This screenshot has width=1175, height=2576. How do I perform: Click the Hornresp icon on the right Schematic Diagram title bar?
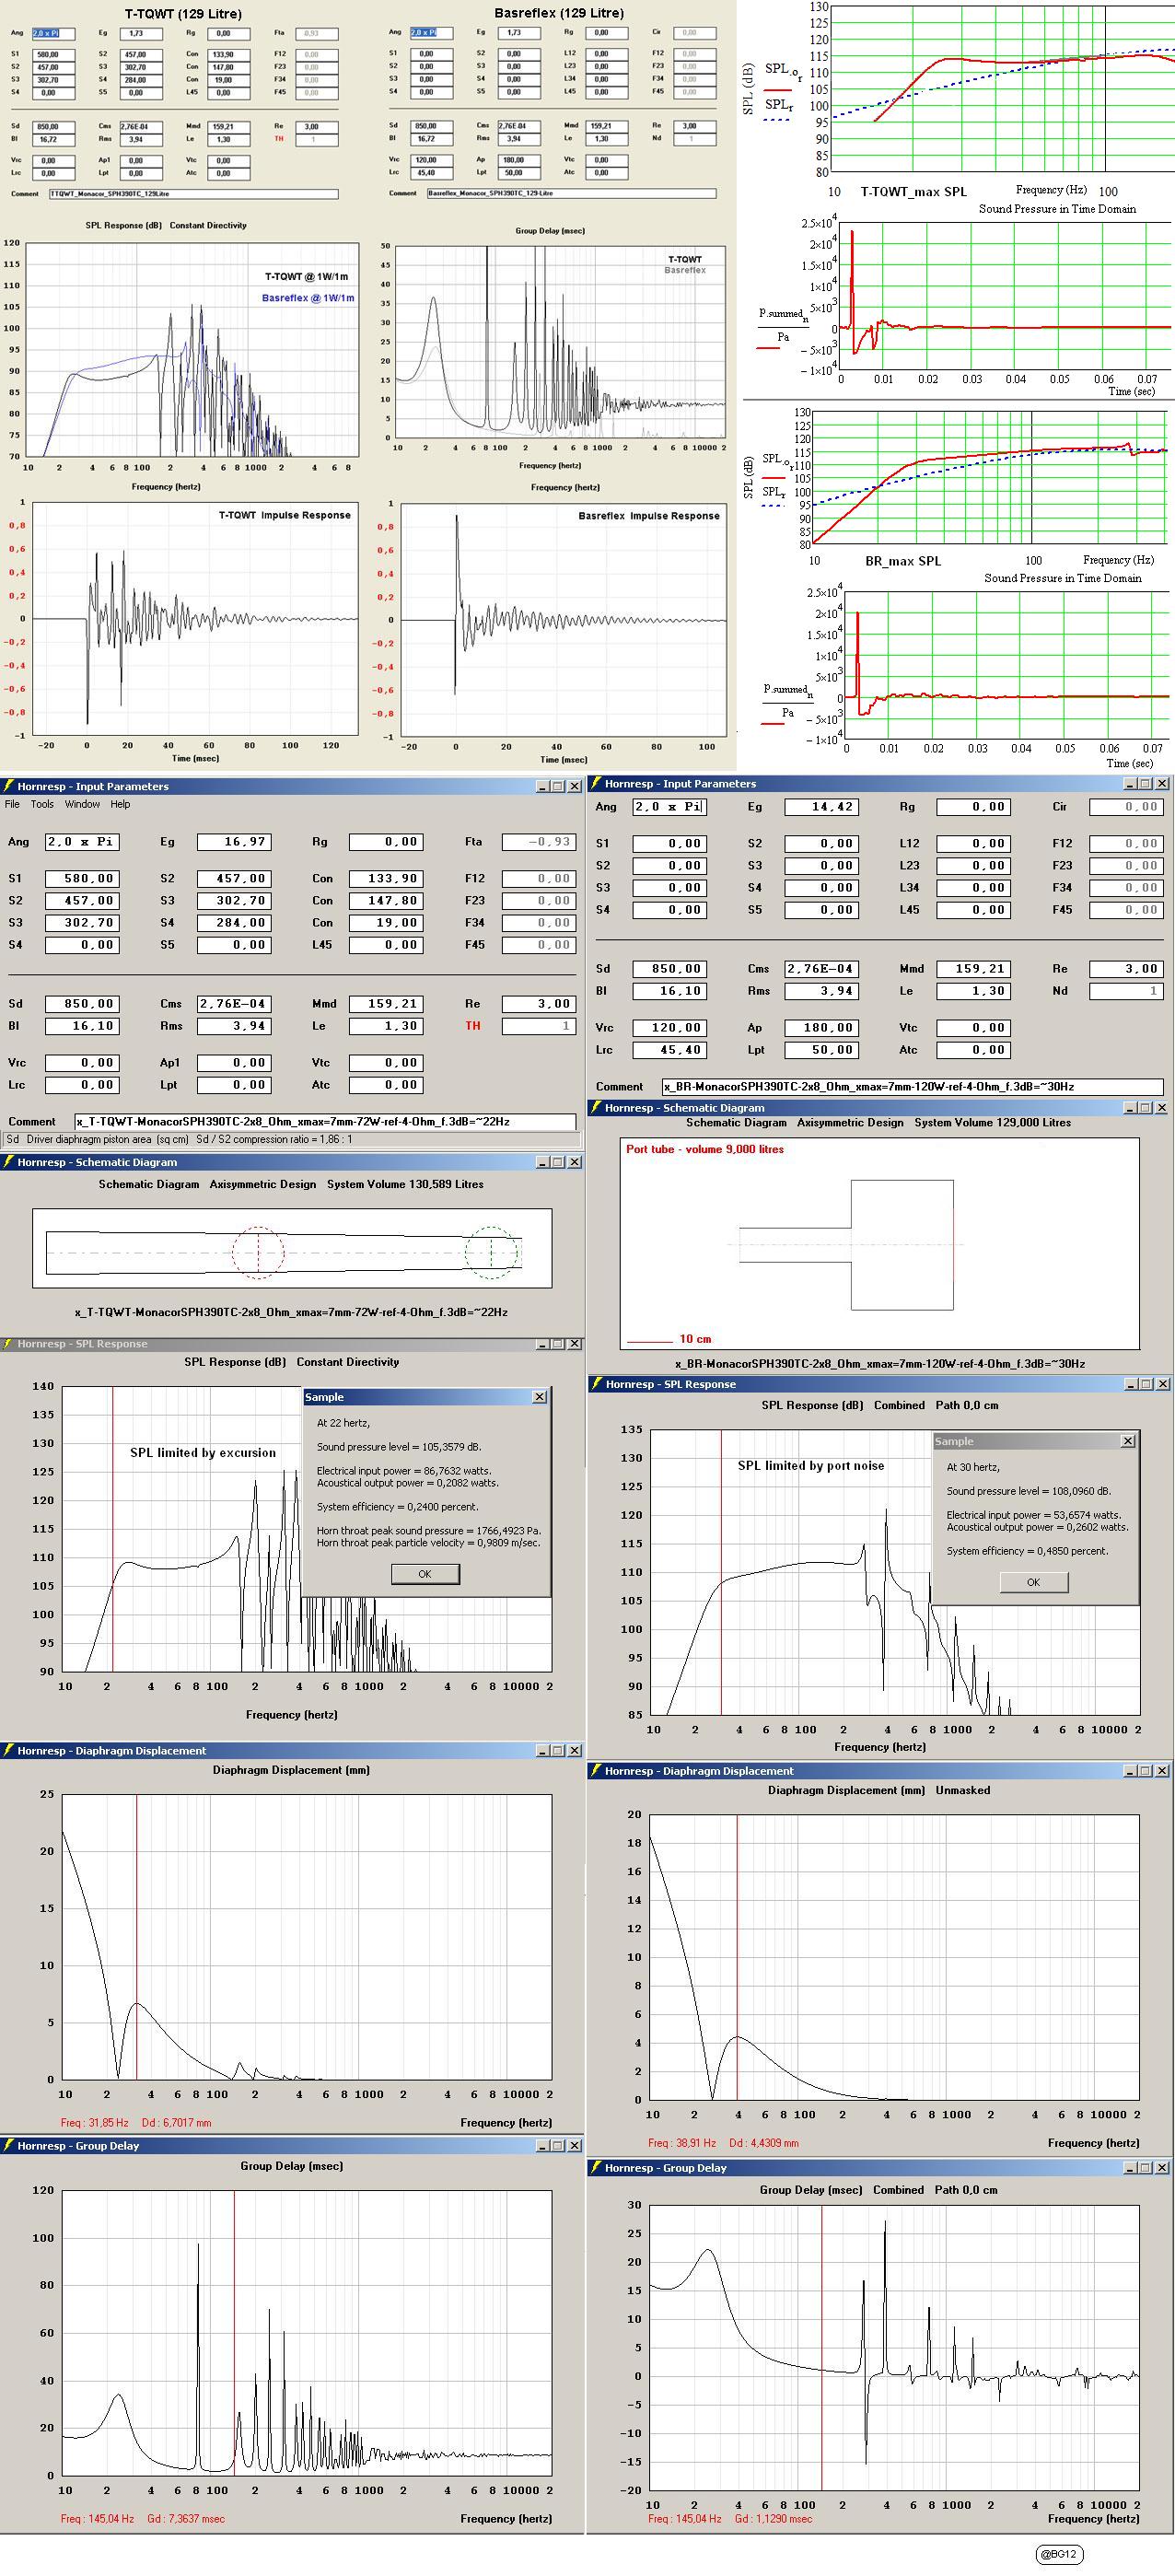596,1108
